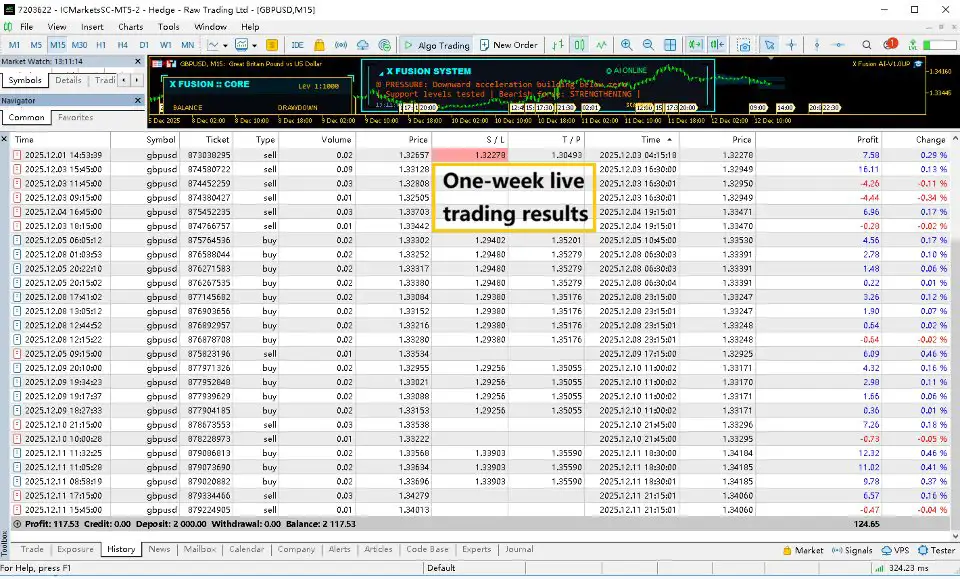Open the chart templates dropdown arrow
Viewport: 960px width, 579px height.
pos(255,45)
